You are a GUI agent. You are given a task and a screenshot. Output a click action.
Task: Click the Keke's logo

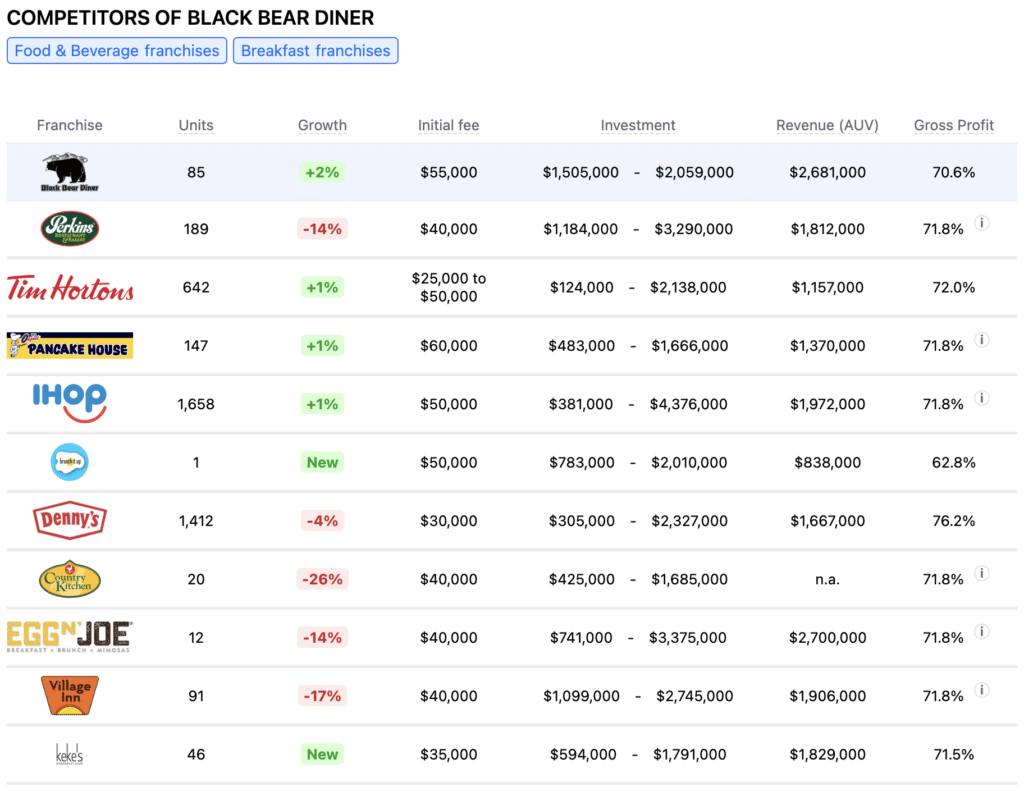point(69,754)
